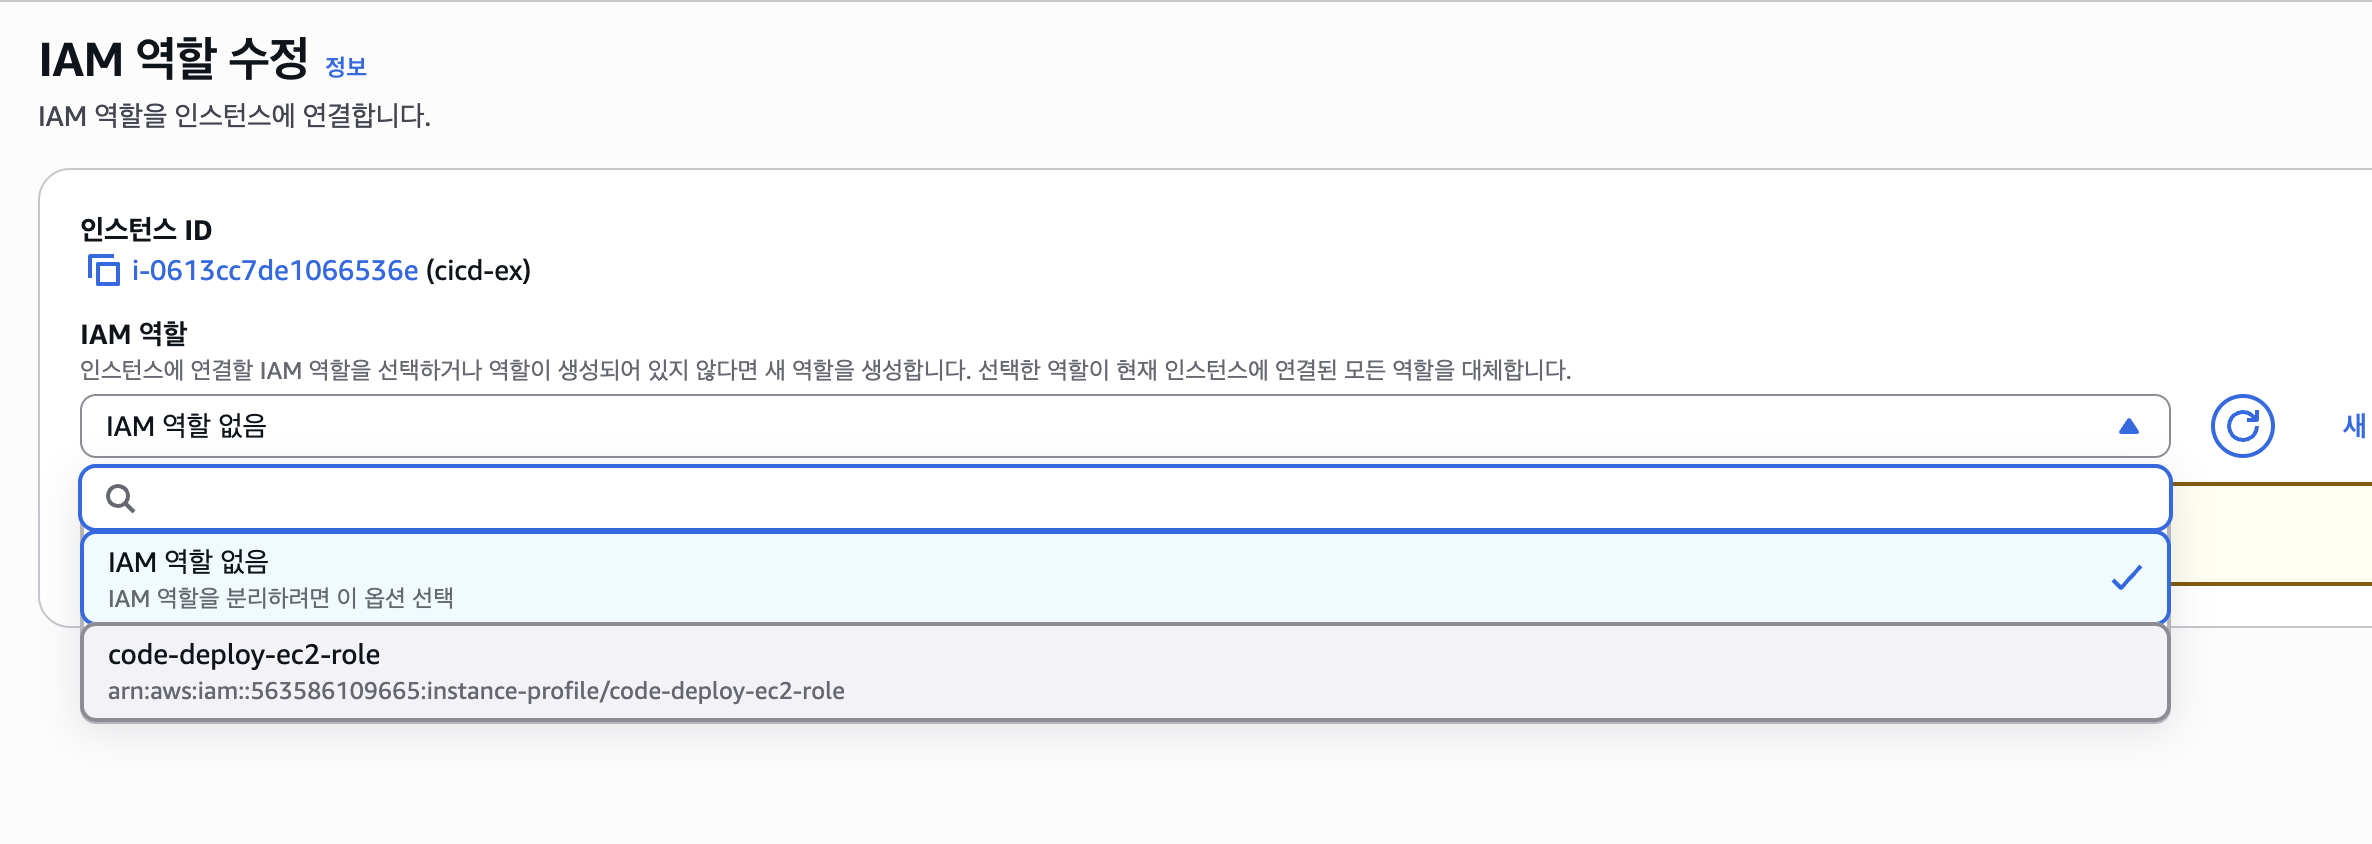Open the 정보 info link

coord(346,67)
